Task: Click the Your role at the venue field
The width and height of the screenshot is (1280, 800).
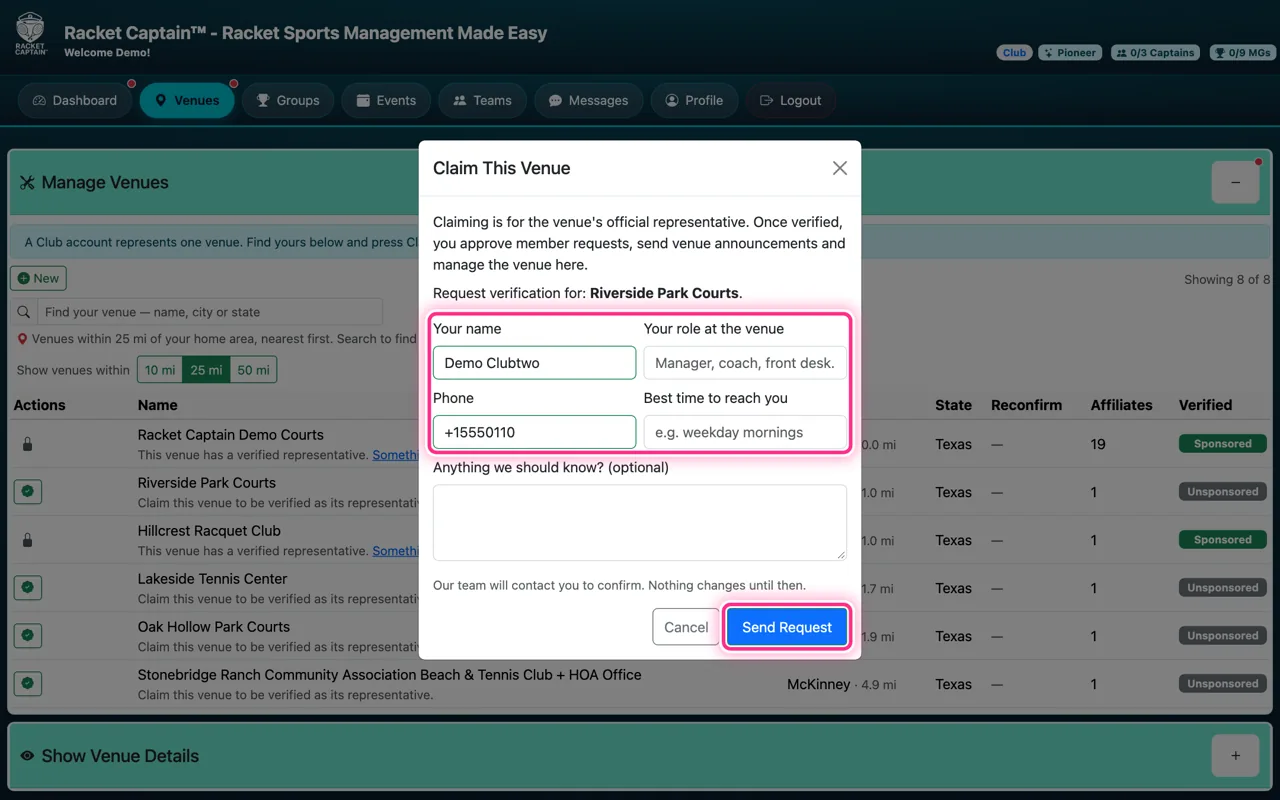Action: coord(745,363)
